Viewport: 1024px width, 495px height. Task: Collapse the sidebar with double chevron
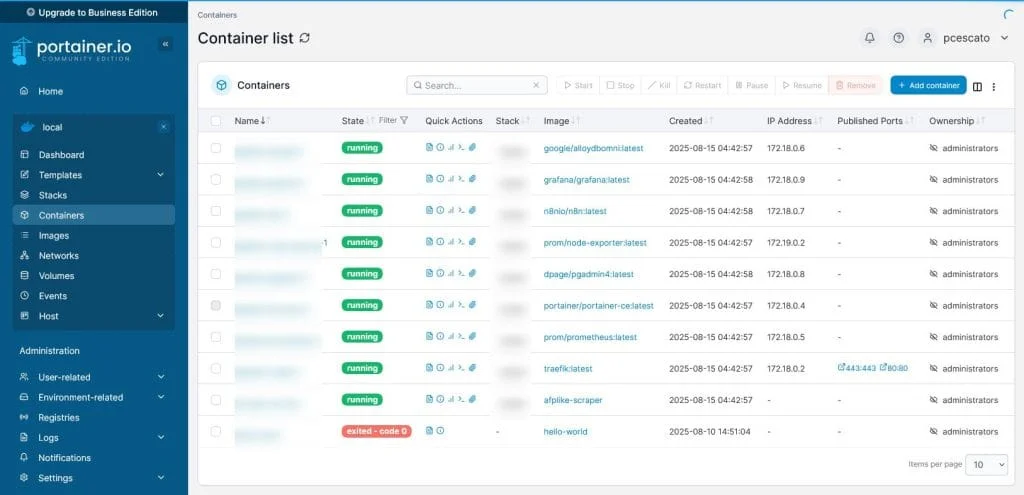click(165, 44)
